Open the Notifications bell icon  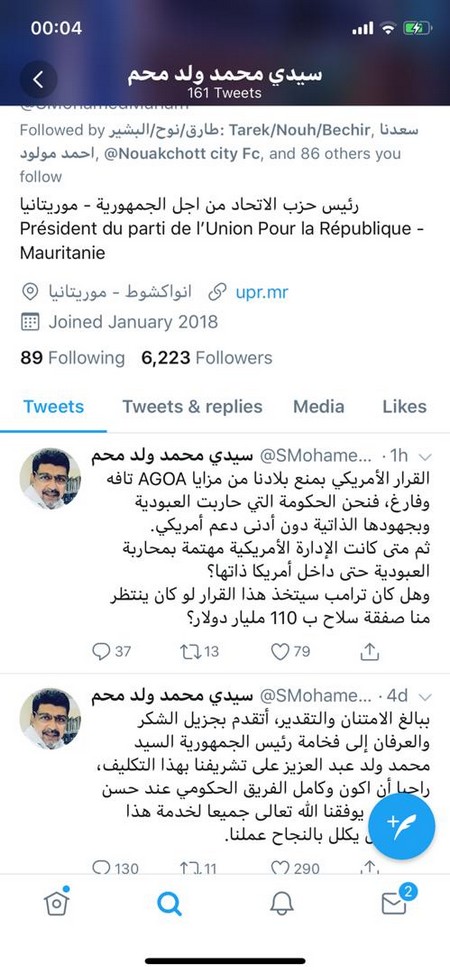tap(282, 904)
